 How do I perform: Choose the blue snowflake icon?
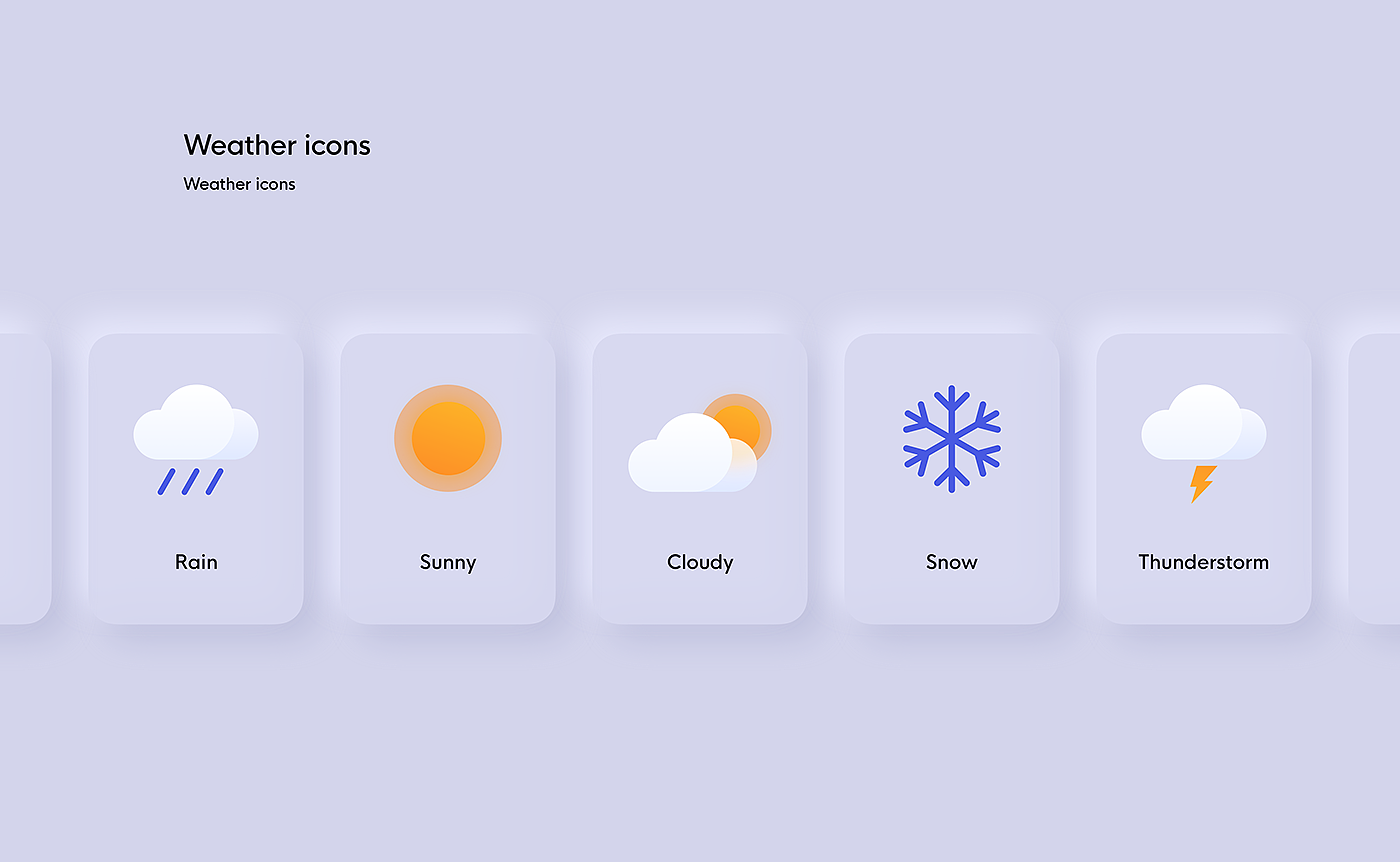pos(952,438)
